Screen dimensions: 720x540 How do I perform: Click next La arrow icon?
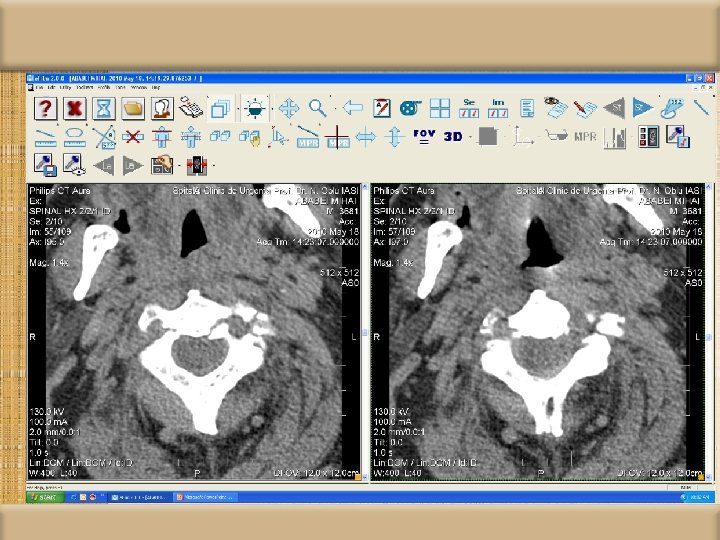133,166
